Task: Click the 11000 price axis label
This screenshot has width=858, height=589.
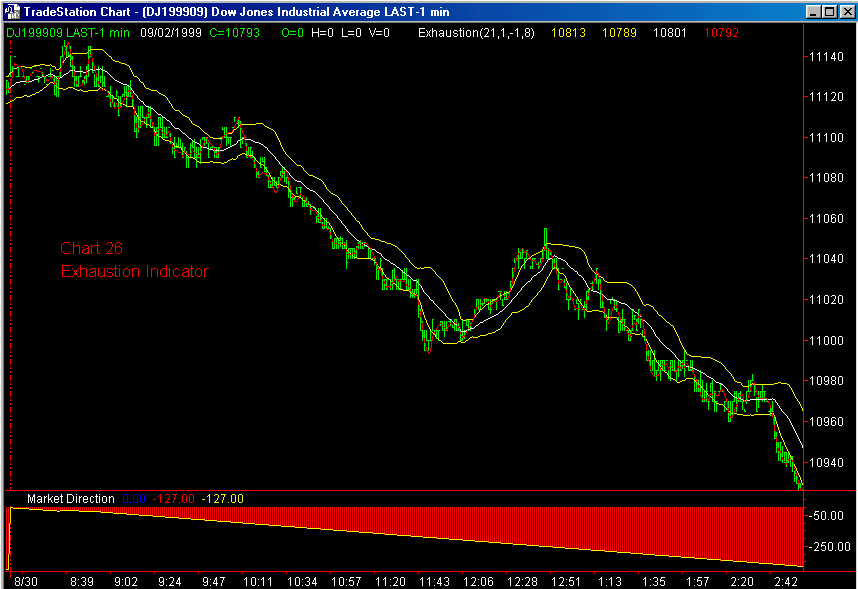Action: [826, 340]
